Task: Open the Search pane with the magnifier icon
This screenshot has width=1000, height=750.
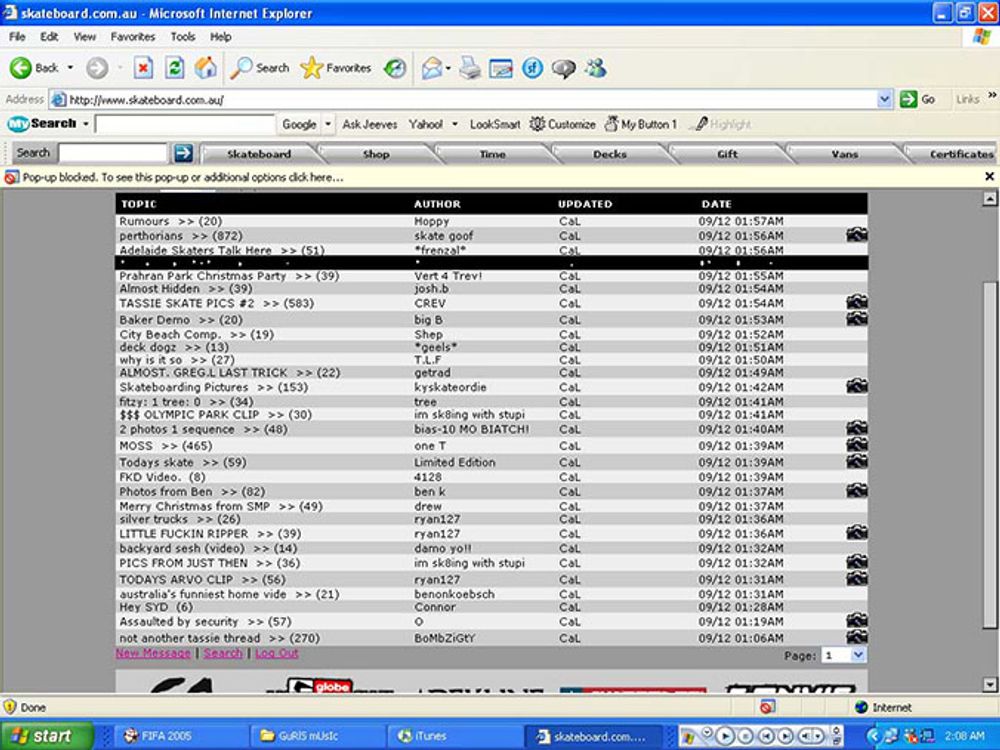Action: click(x=242, y=68)
